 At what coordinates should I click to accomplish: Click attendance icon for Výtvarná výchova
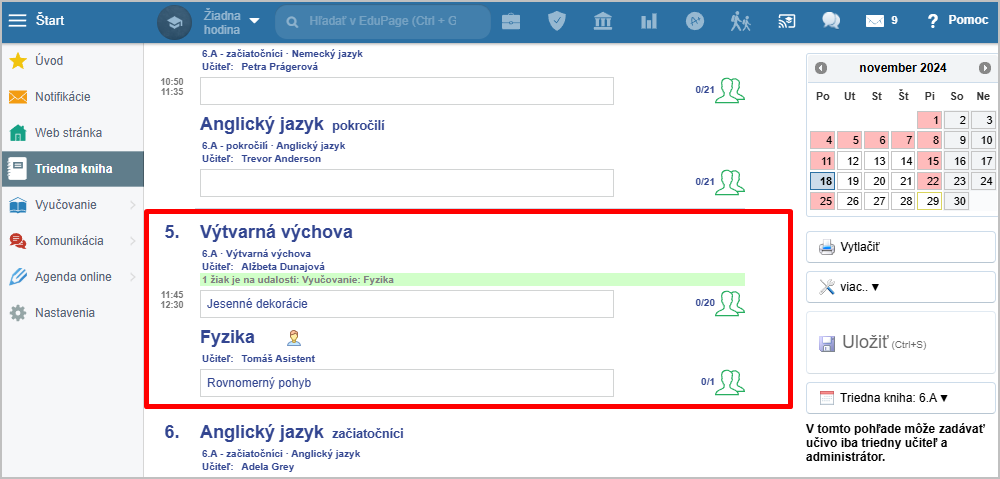click(x=730, y=303)
